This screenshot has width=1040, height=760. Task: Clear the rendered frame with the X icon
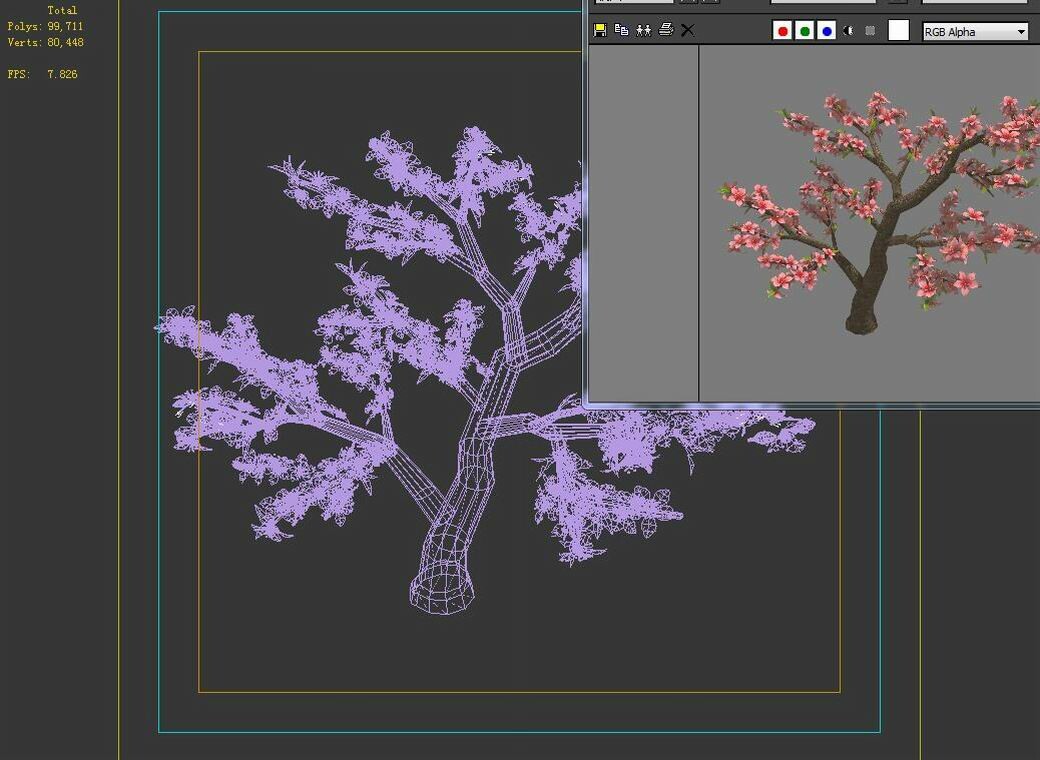(x=688, y=31)
